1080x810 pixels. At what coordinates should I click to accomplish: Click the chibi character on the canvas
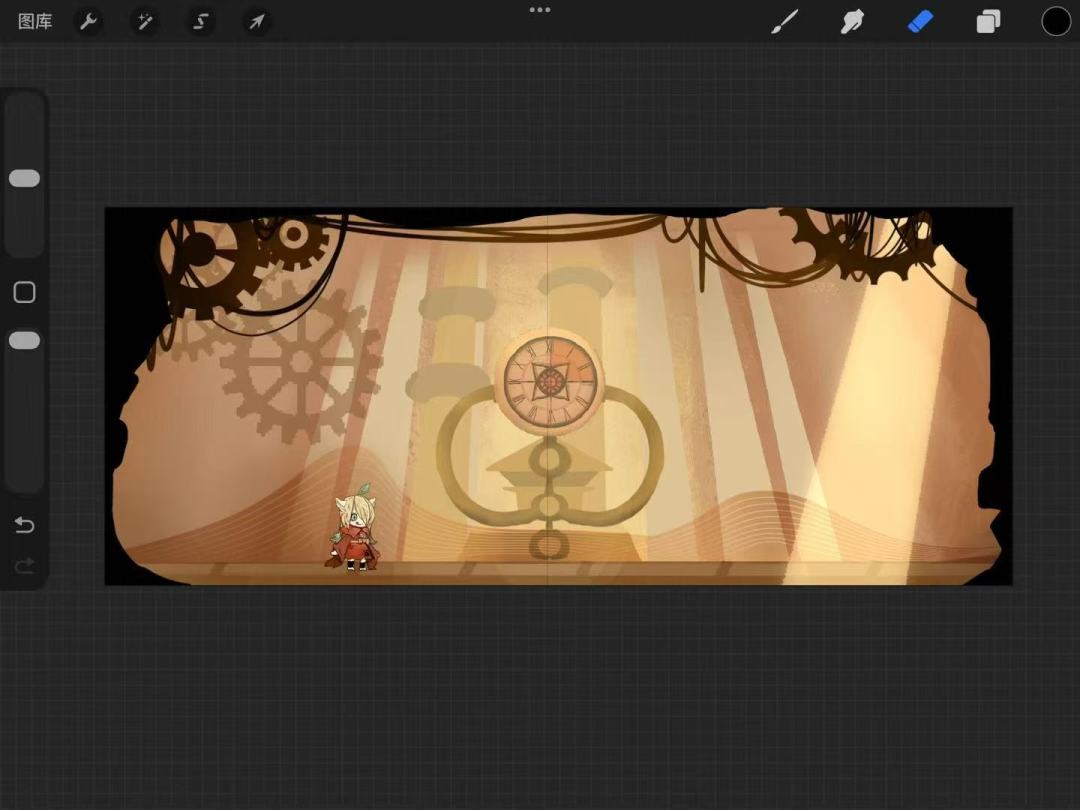point(353,527)
